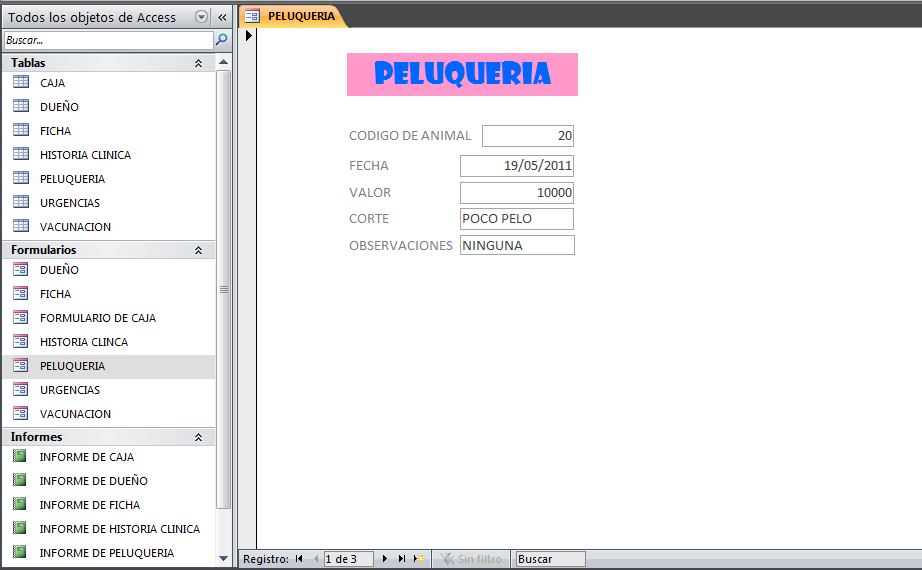Collapse the Tablas group

198,63
